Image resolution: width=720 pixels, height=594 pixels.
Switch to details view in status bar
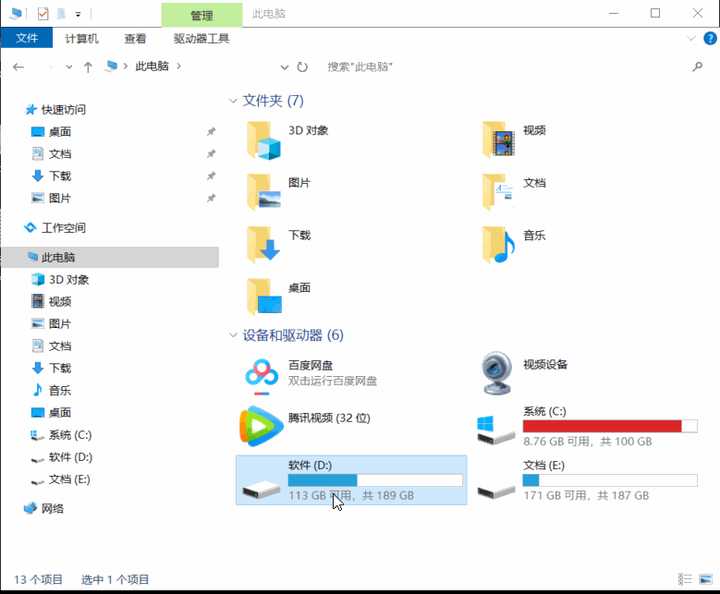click(x=685, y=579)
